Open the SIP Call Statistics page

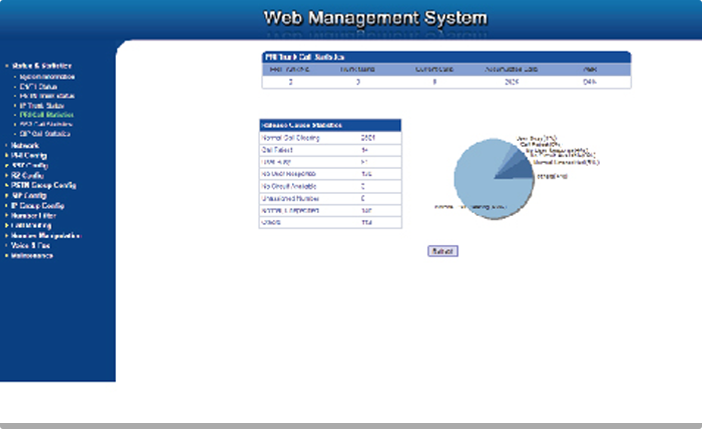point(45,134)
